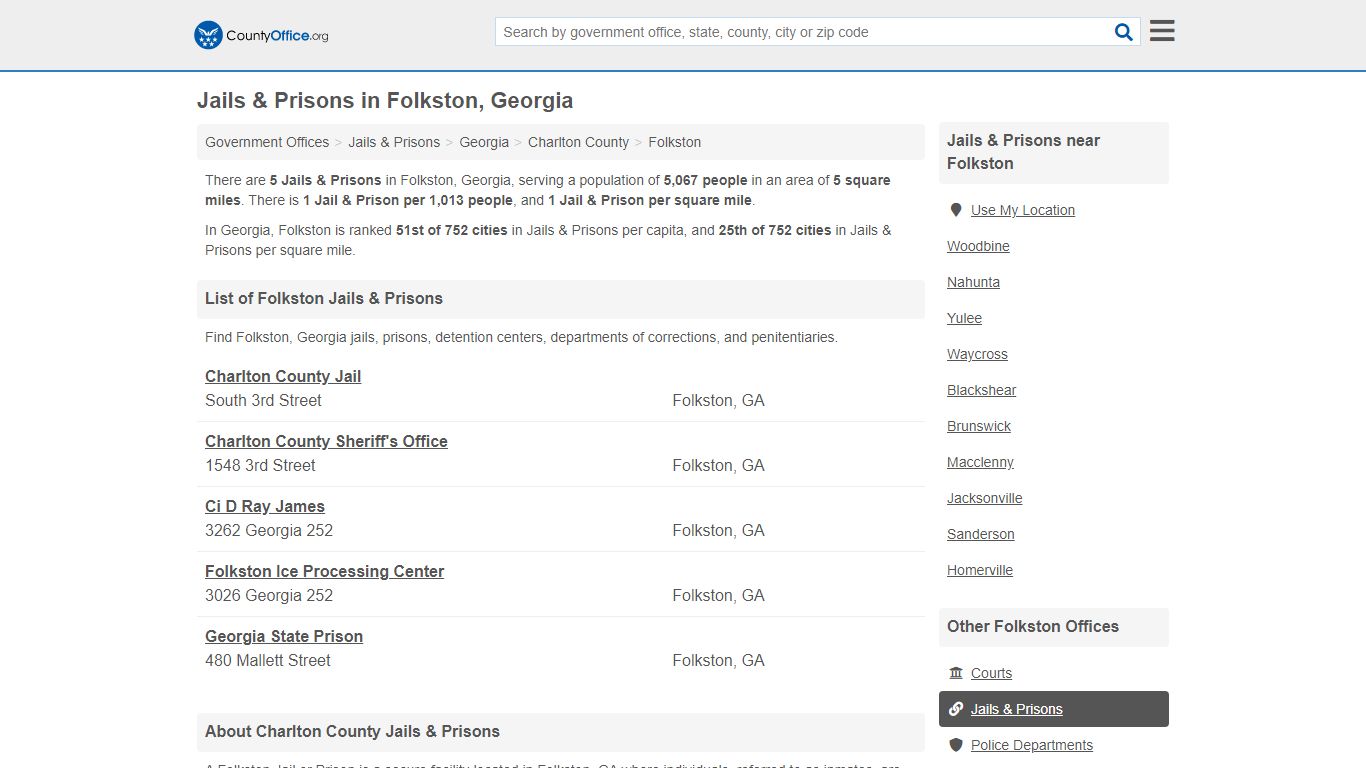Image resolution: width=1366 pixels, height=768 pixels.
Task: Open Charlton County breadcrumb link
Action: (x=578, y=142)
